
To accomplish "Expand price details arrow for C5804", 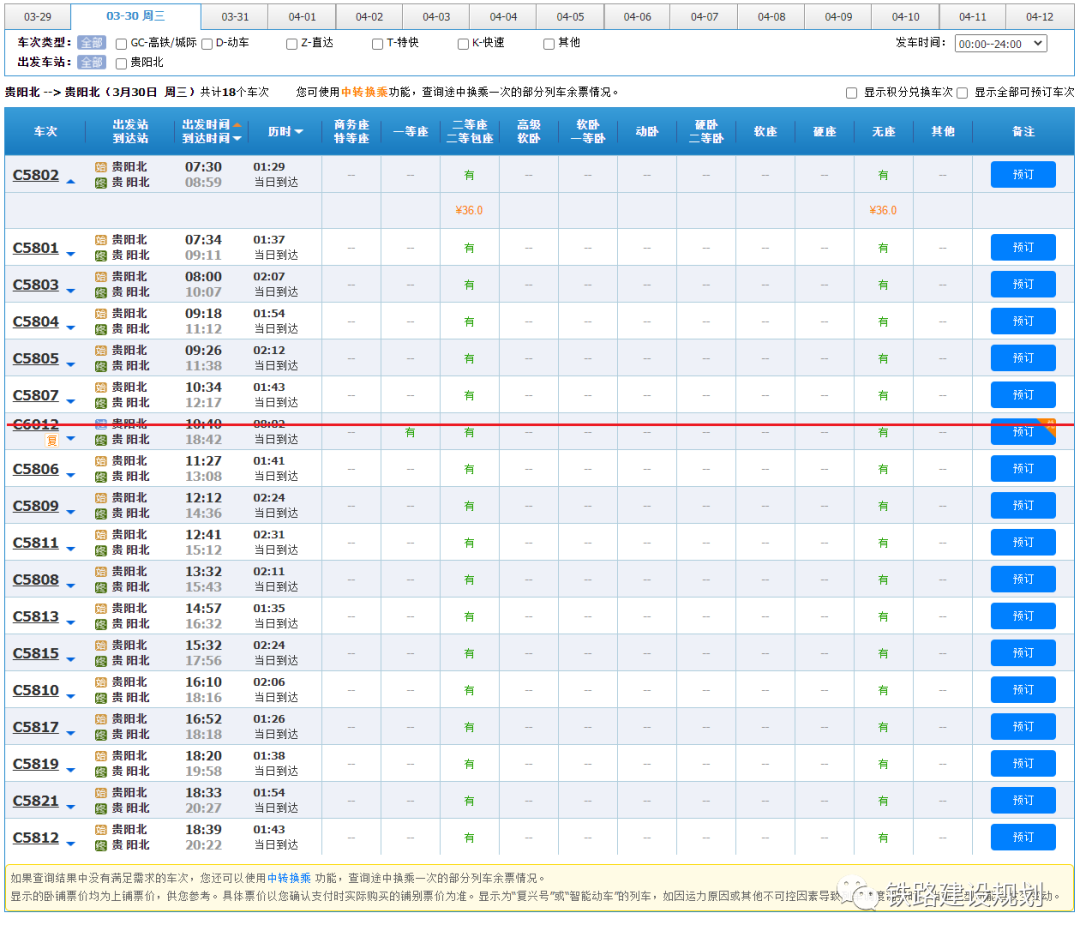I will [70, 328].
